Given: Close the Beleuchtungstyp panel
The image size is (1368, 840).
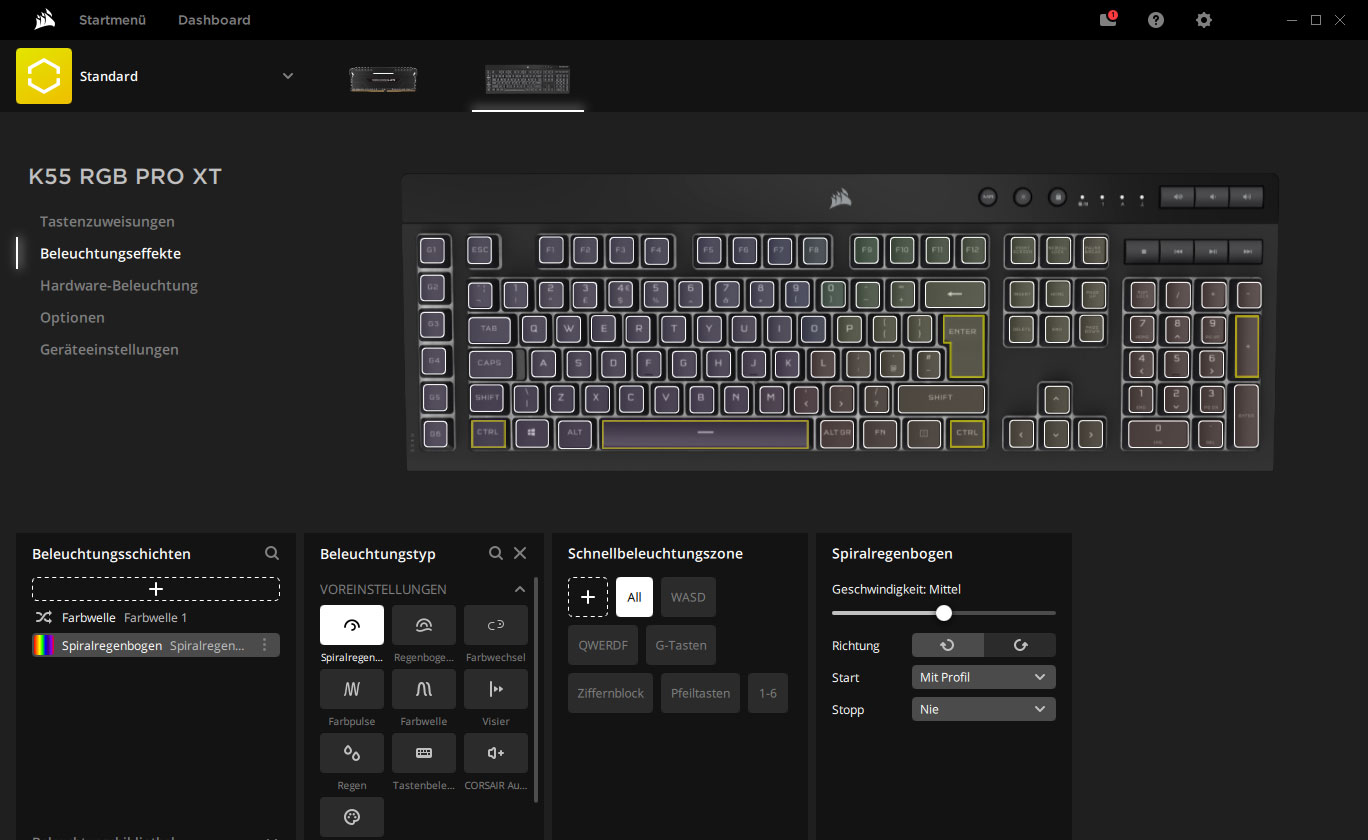Looking at the screenshot, I should pyautogui.click(x=520, y=553).
